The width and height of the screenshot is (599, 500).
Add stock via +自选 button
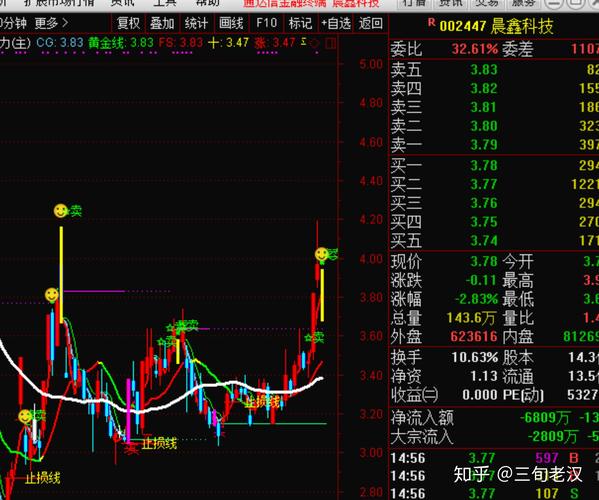tap(336, 23)
